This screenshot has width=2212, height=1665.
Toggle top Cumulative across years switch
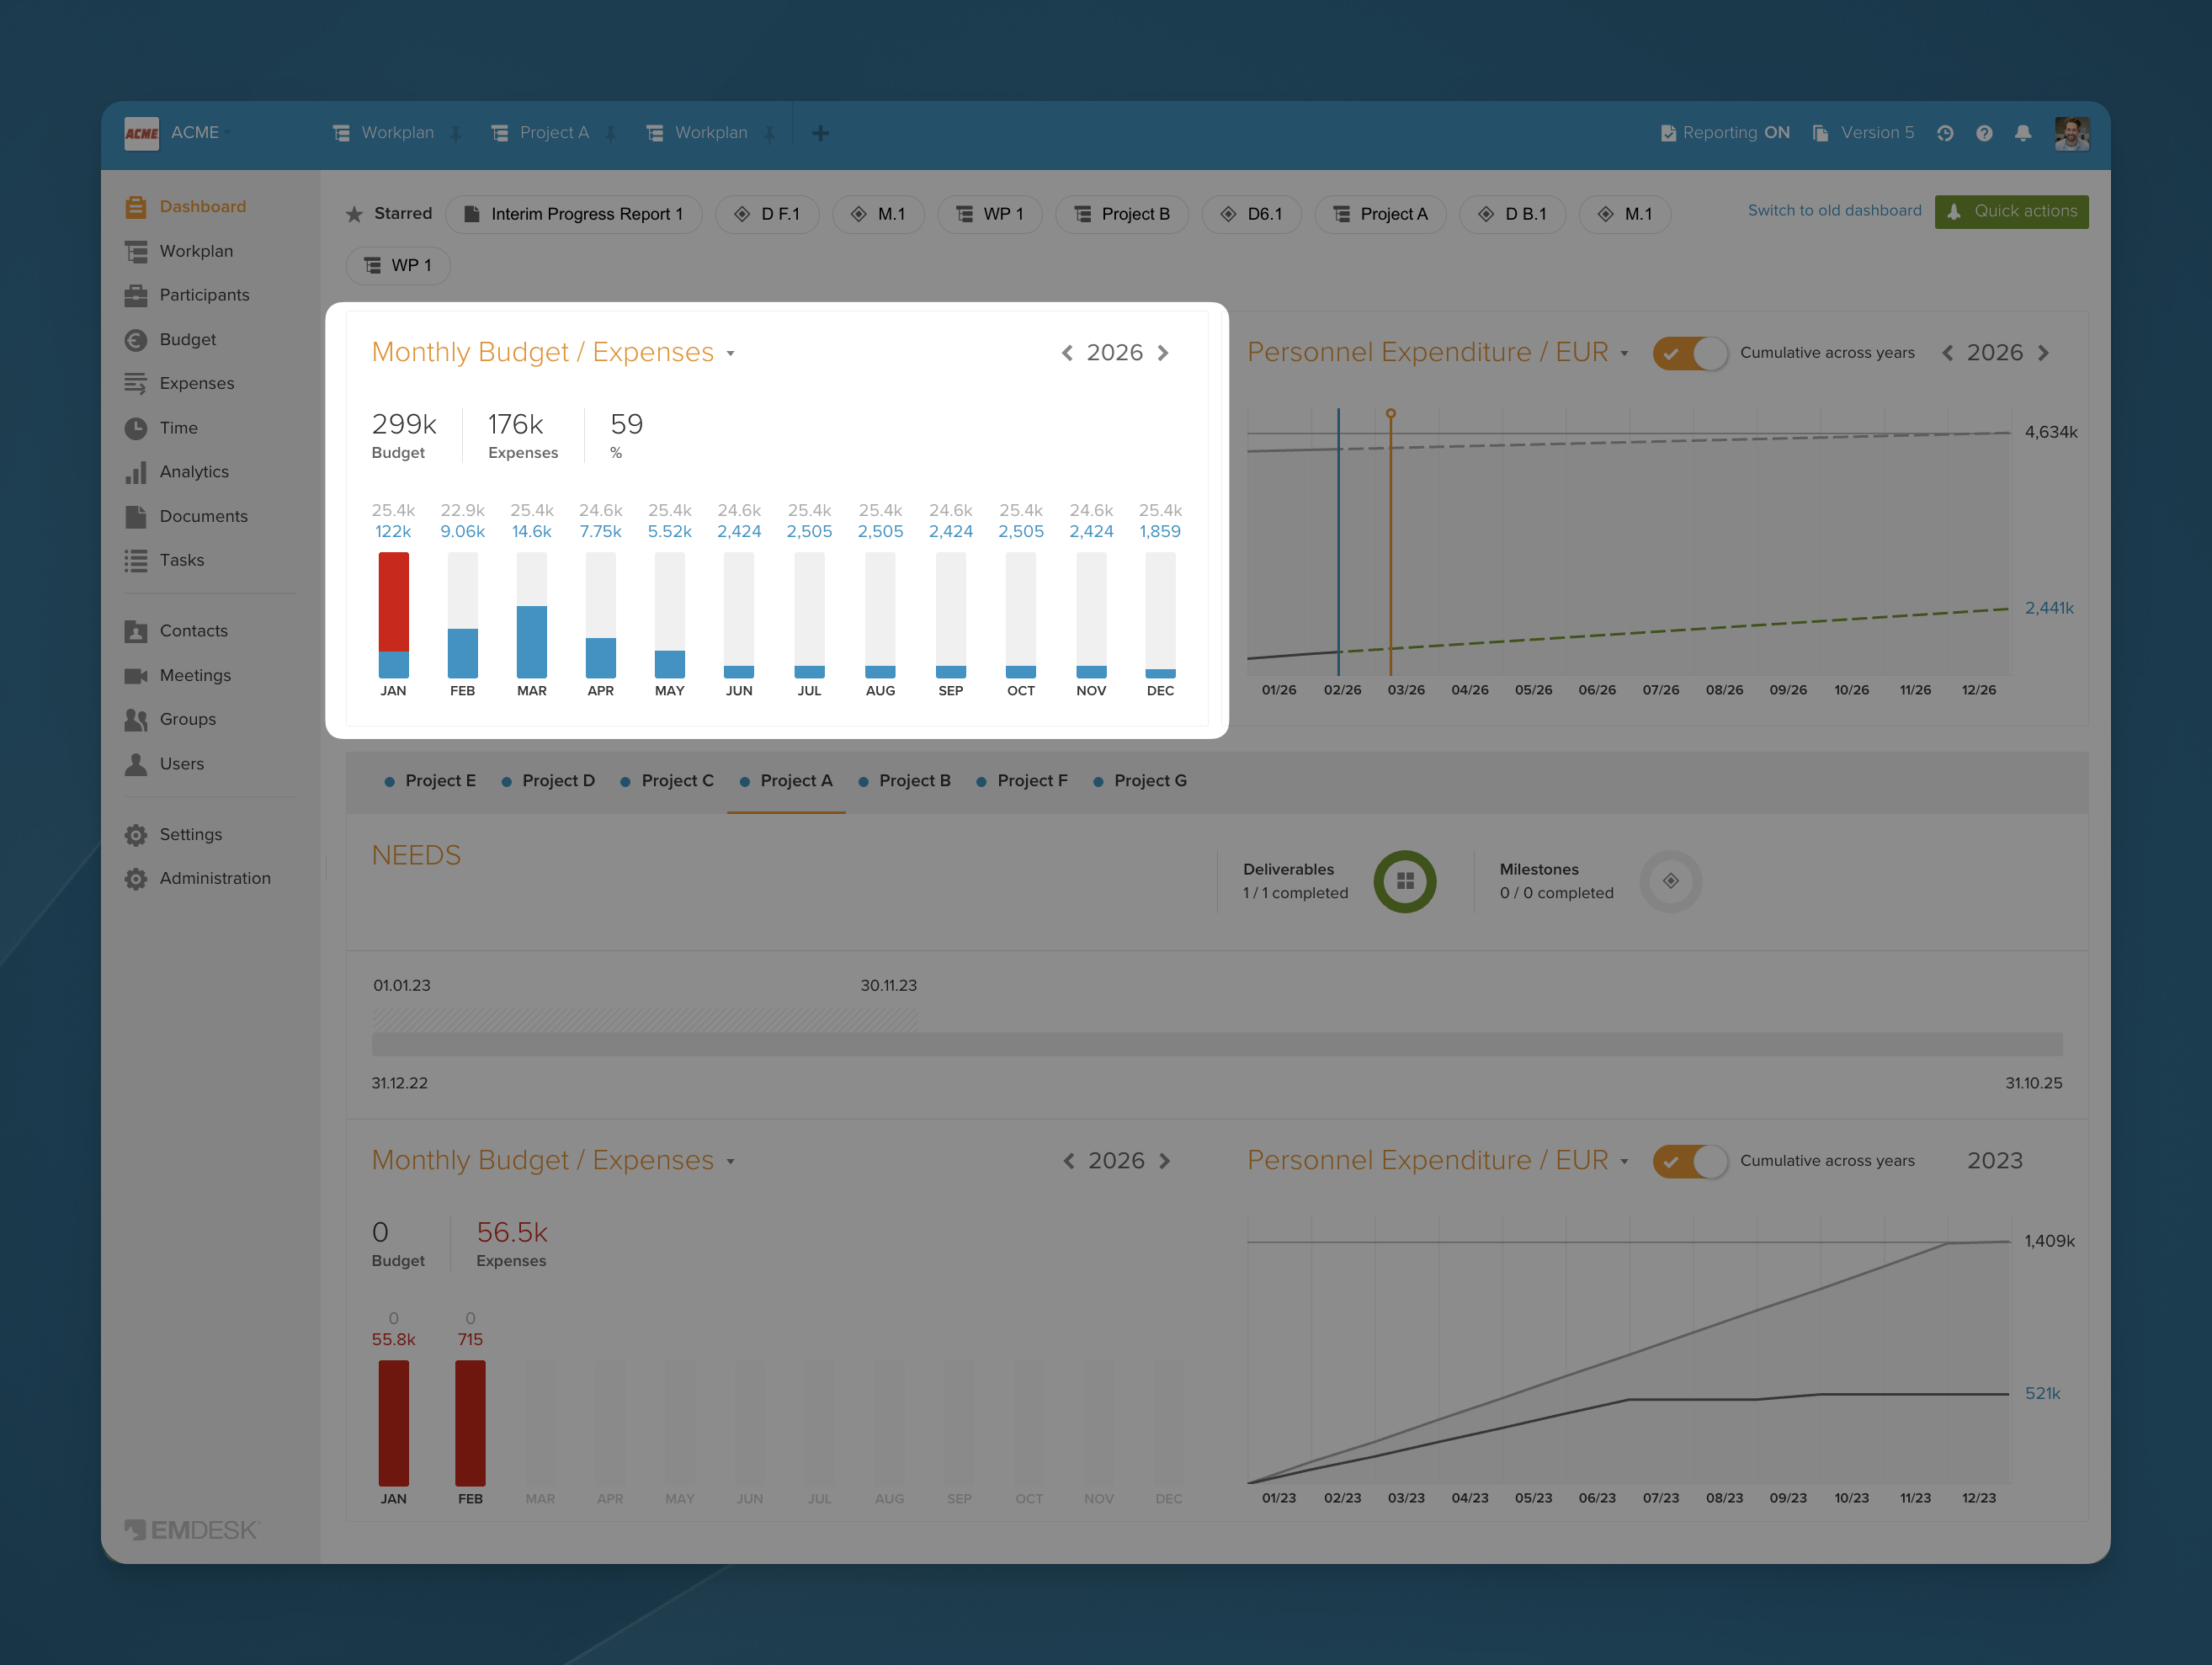1690,353
